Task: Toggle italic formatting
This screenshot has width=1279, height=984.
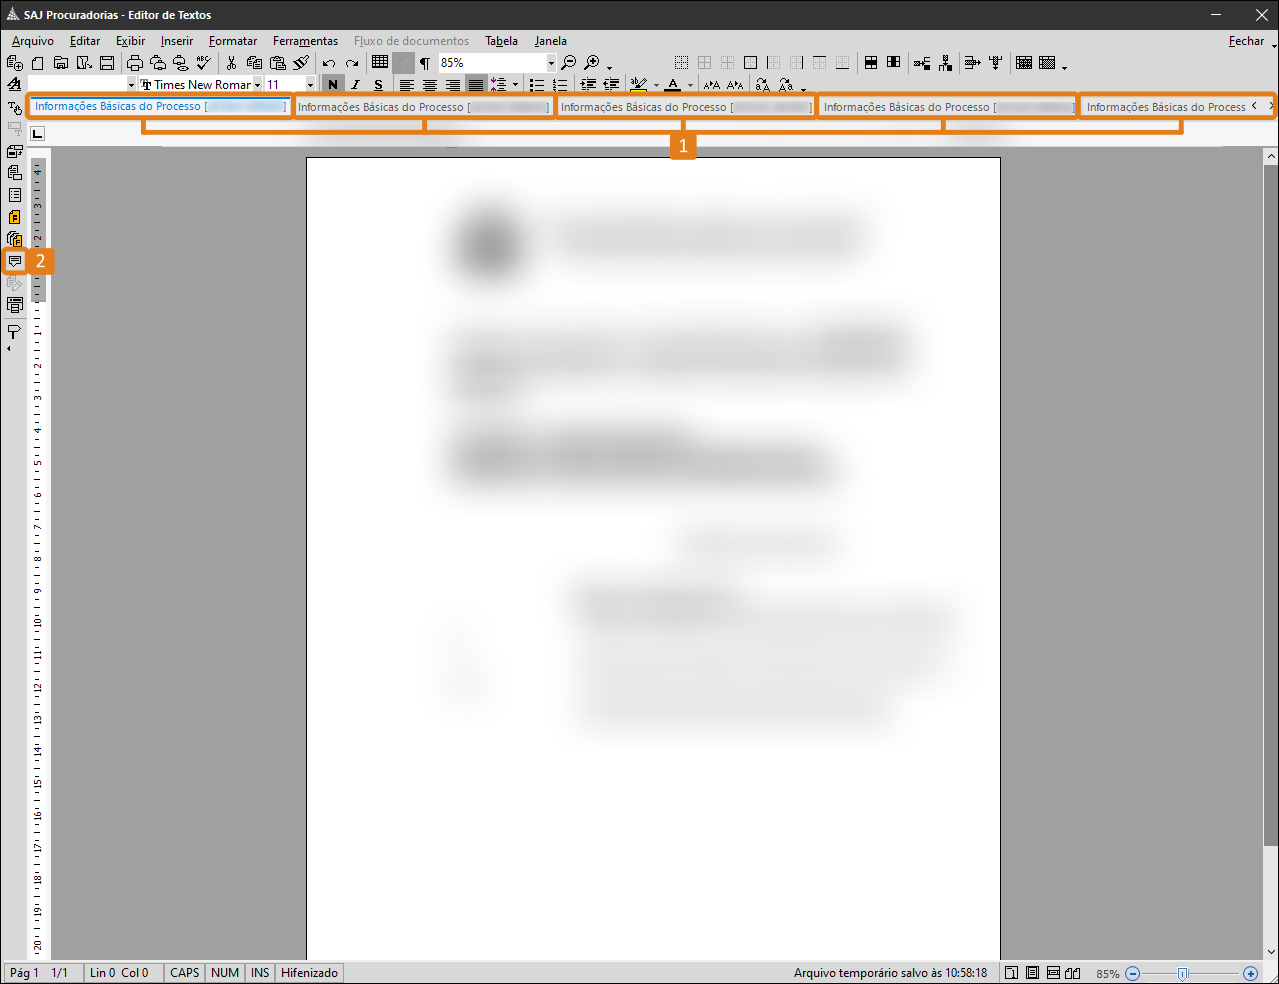Action: 355,85
